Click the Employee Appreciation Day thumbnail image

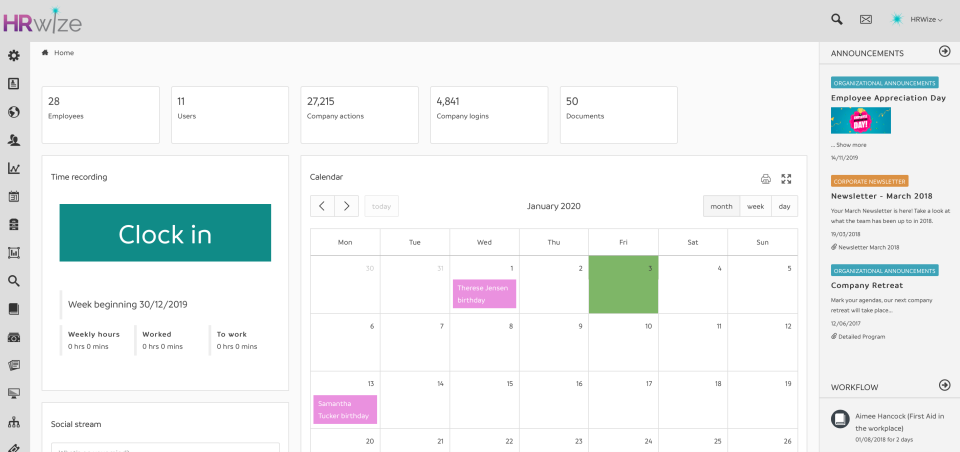tap(861, 121)
